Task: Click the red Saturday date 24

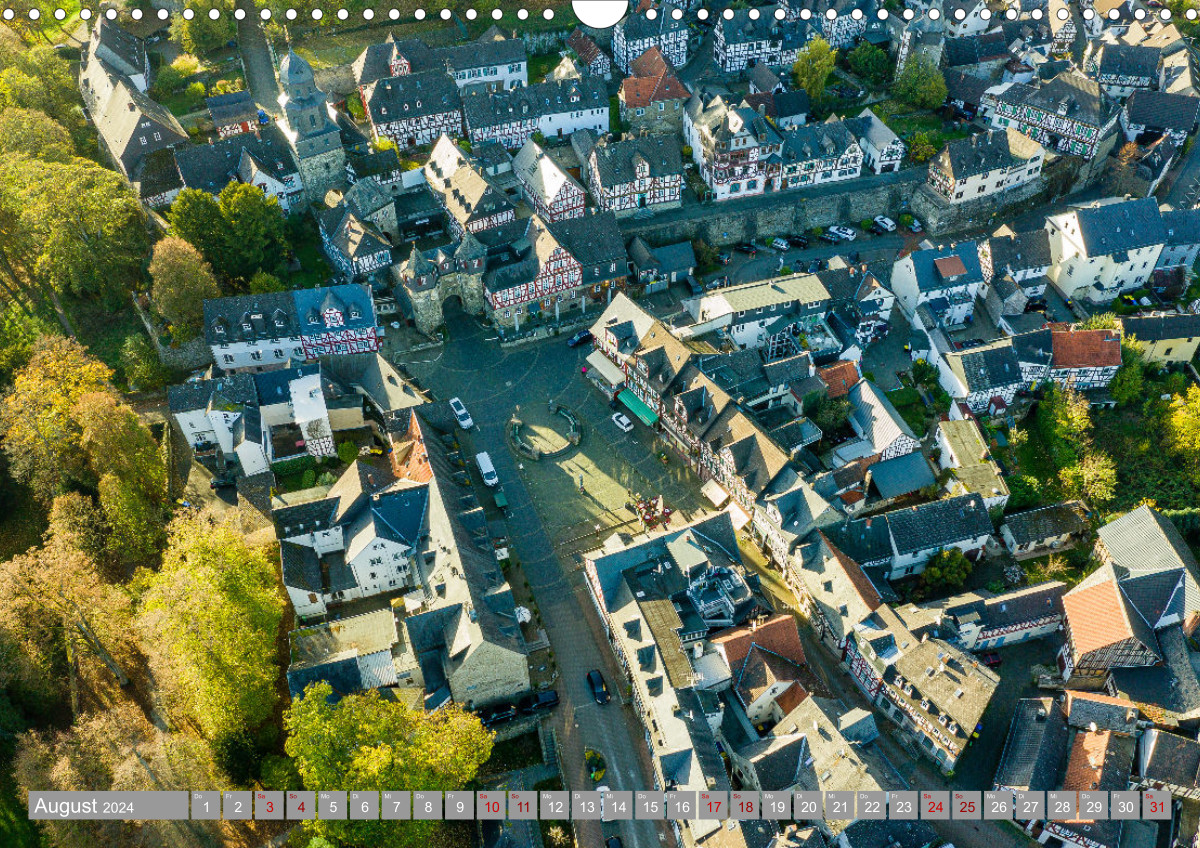Action: (x=935, y=806)
